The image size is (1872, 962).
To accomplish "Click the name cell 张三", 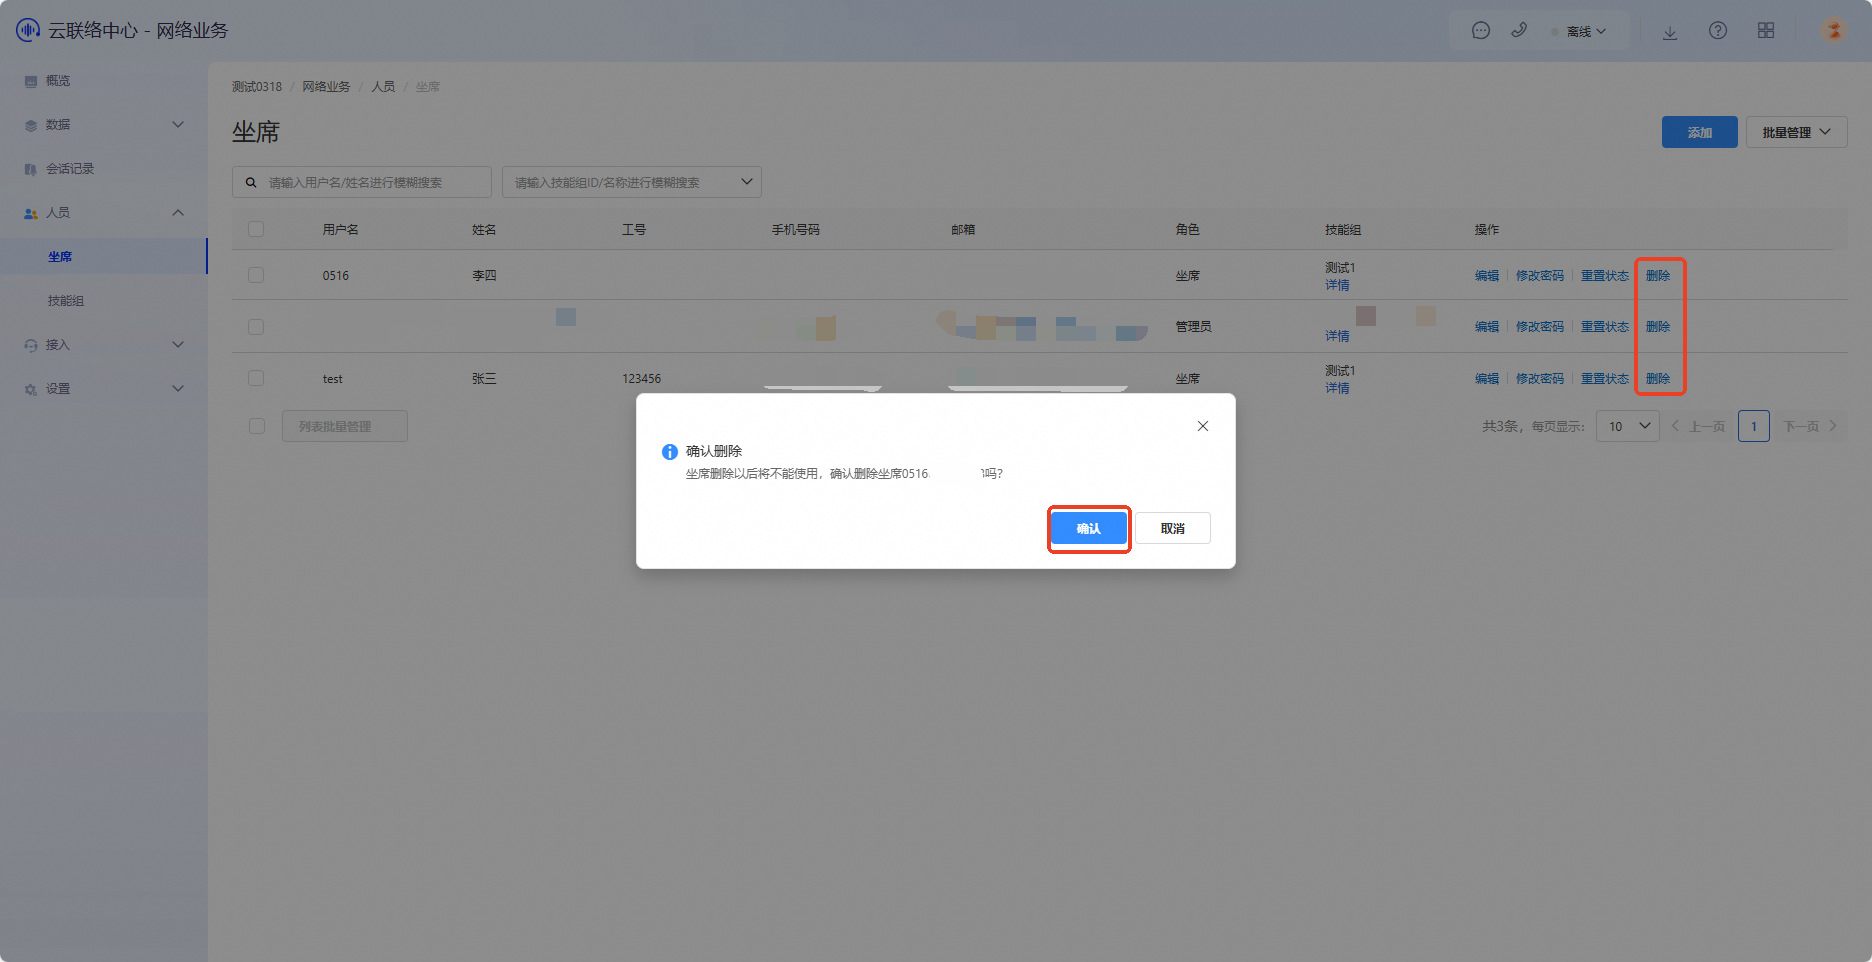I will tap(484, 379).
